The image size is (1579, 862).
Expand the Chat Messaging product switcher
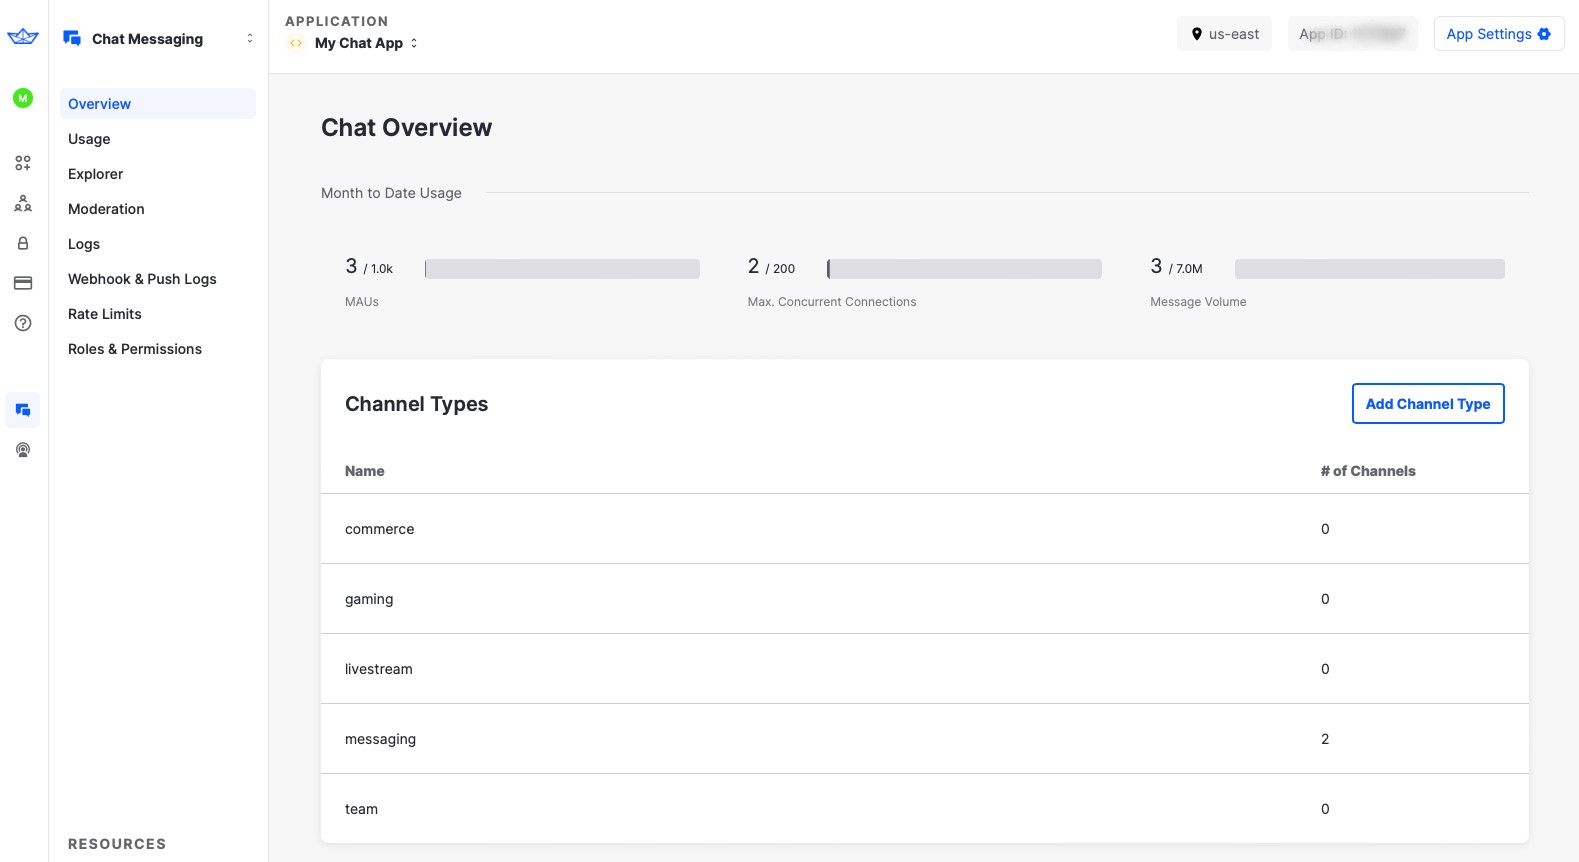tap(250, 38)
